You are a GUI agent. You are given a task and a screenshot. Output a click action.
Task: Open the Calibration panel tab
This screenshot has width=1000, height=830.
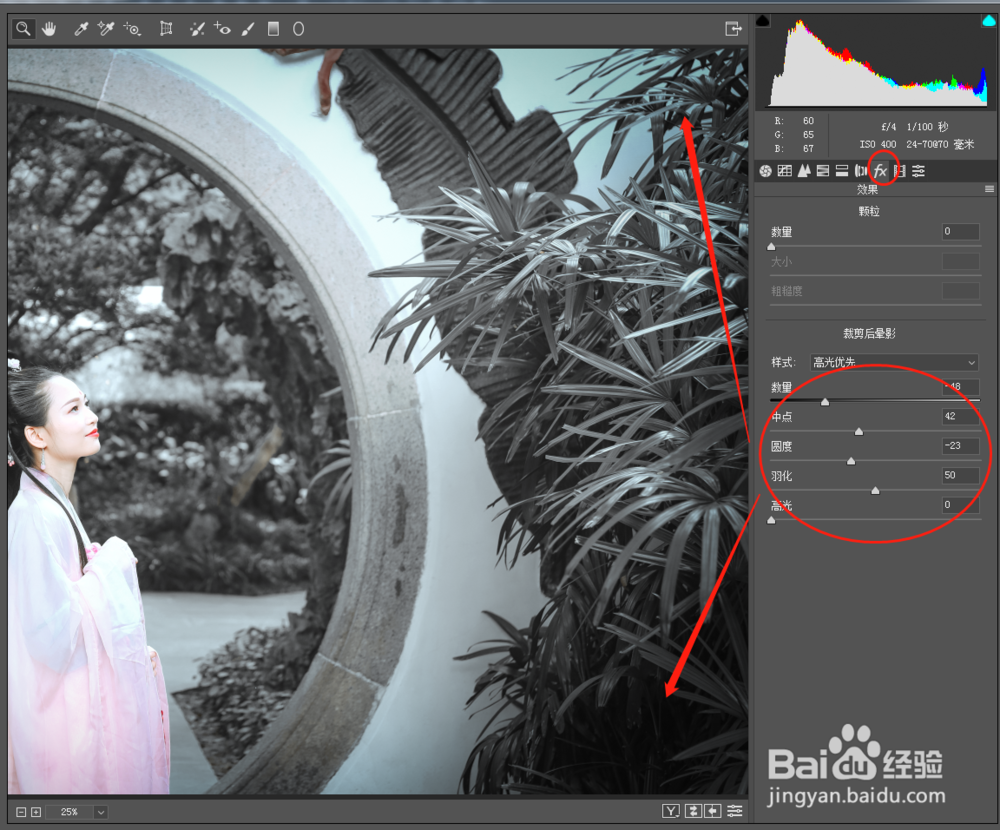coord(899,170)
